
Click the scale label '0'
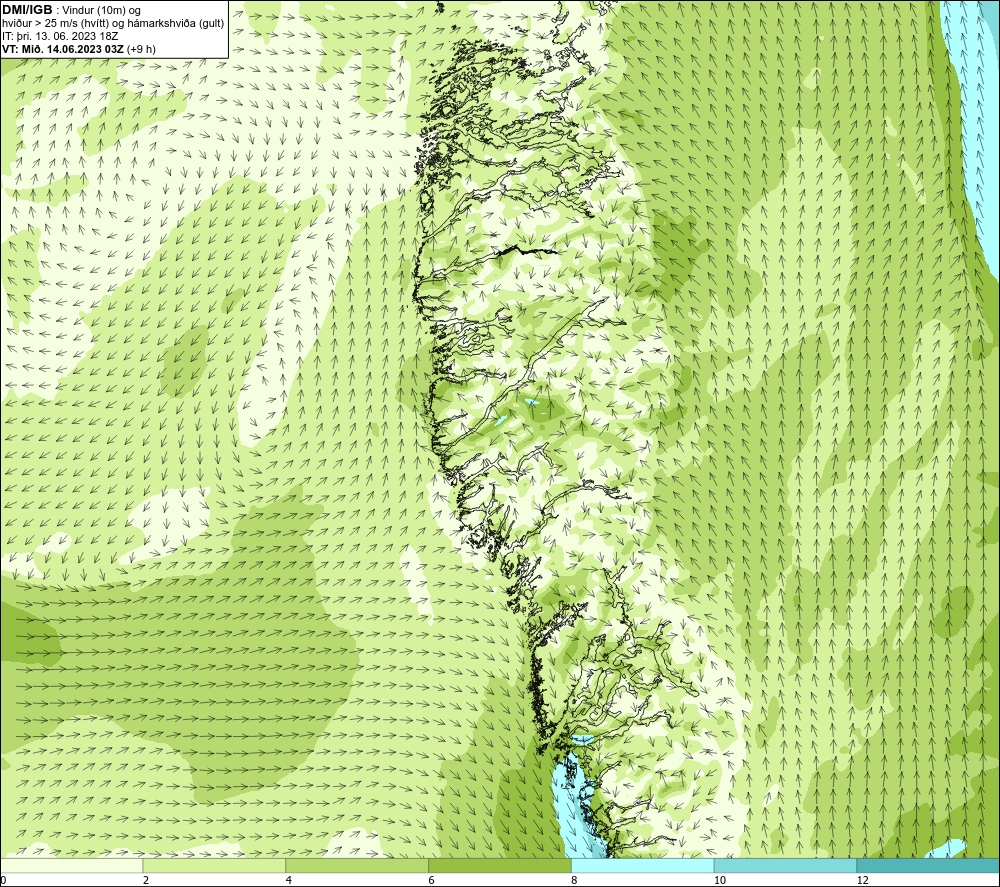(x=4, y=880)
